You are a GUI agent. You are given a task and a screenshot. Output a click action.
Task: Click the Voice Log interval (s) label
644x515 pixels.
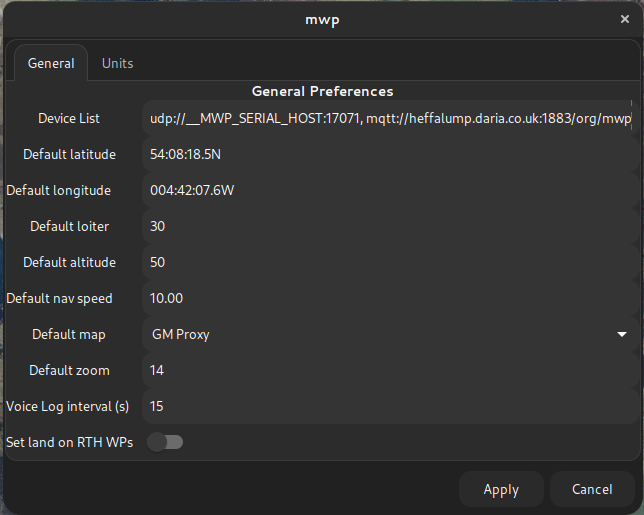coord(67,407)
